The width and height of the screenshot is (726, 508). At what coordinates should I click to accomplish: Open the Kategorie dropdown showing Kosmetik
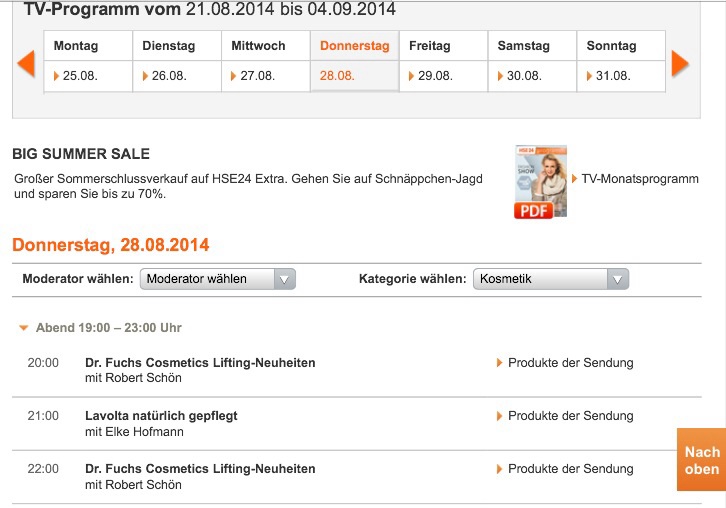tap(551, 279)
